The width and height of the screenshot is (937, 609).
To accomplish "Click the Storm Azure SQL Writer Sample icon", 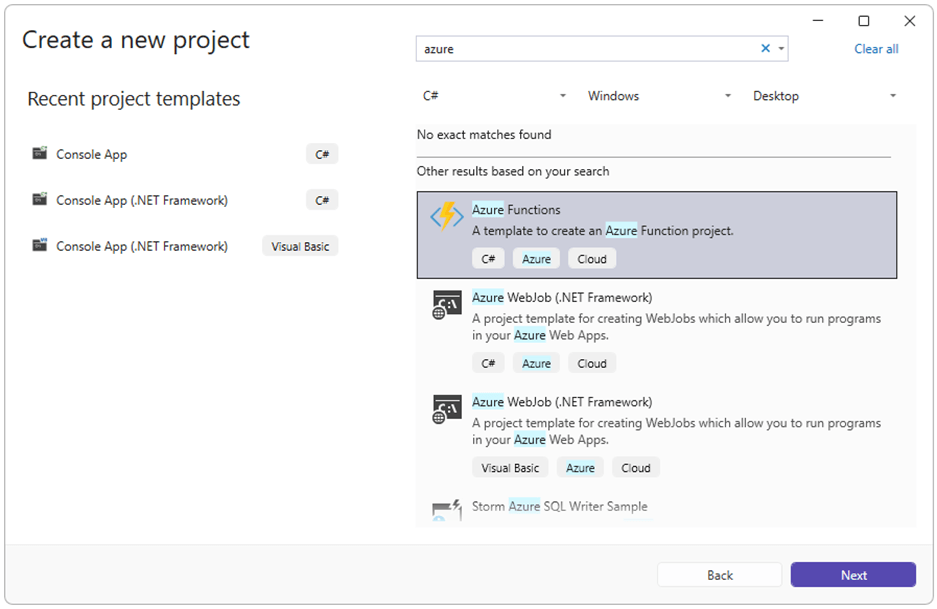I will pos(446,509).
